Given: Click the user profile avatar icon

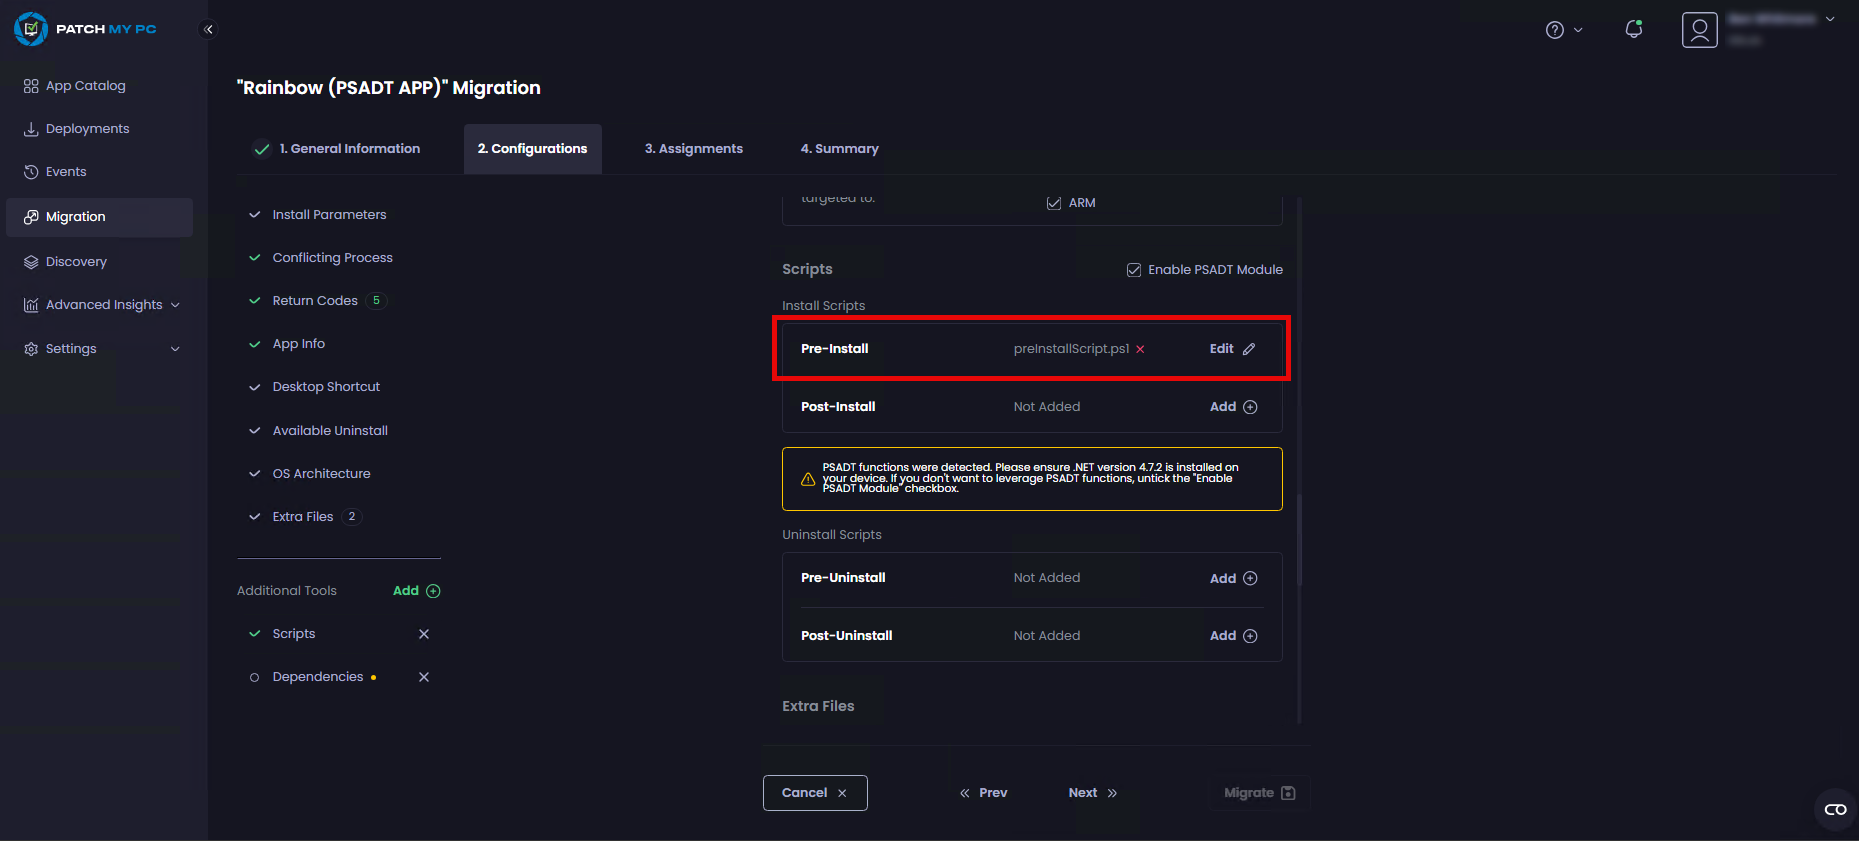Looking at the screenshot, I should pos(1699,30).
